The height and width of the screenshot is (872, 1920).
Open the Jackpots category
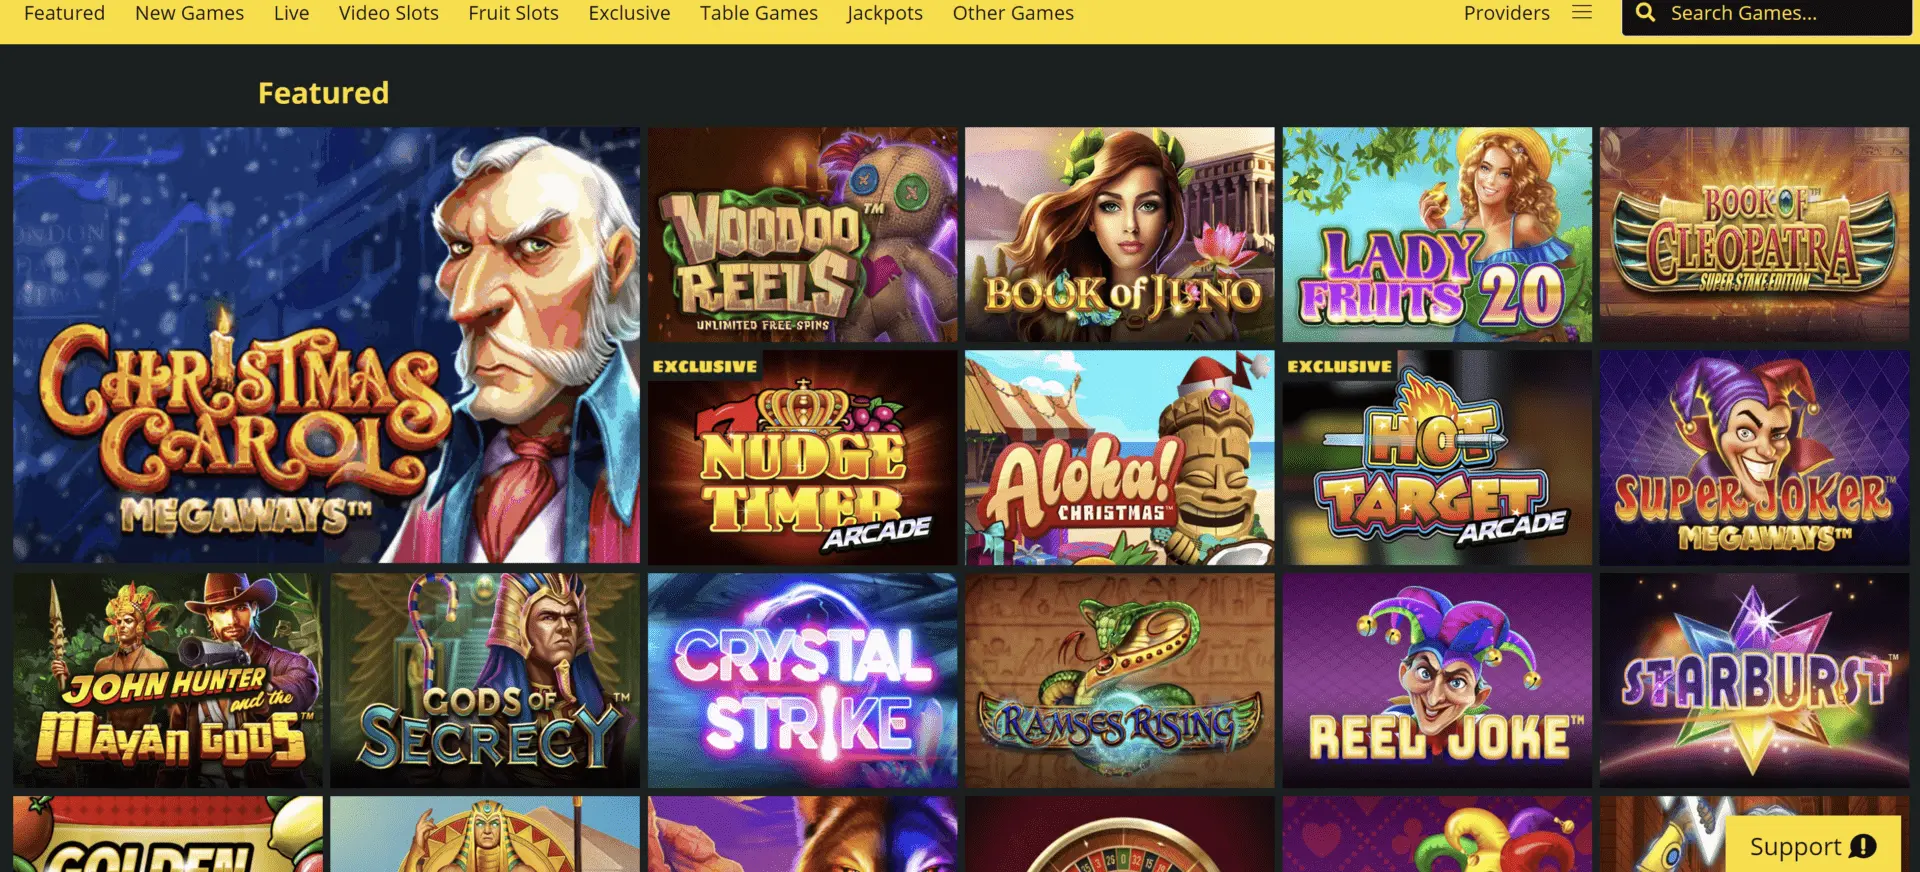click(x=885, y=13)
